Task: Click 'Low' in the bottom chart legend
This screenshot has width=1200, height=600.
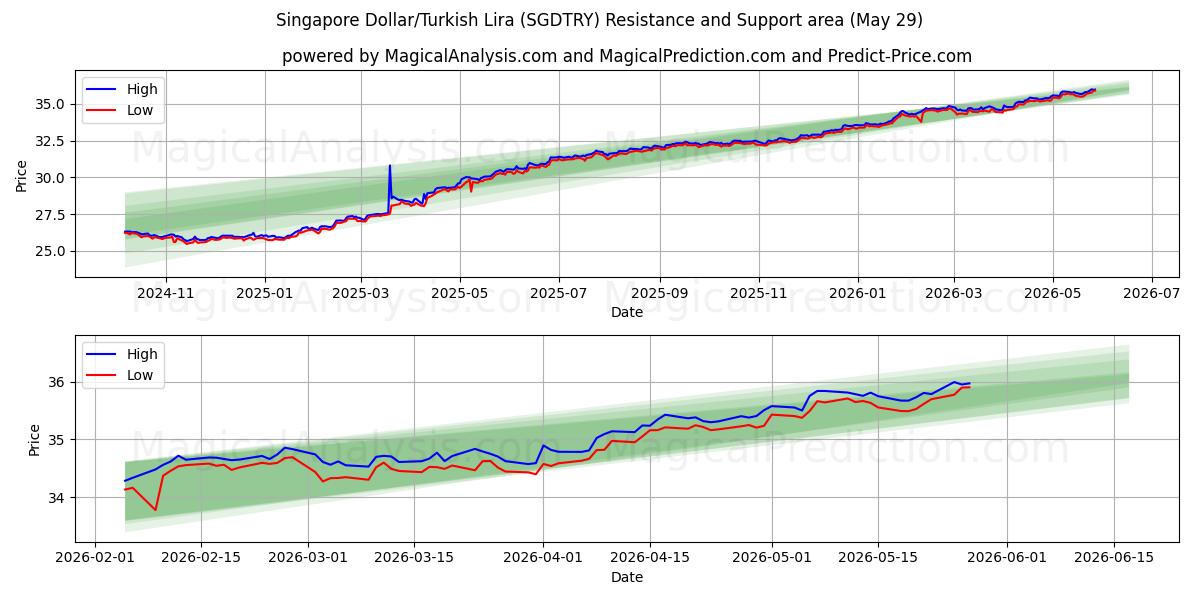Action: (x=140, y=375)
